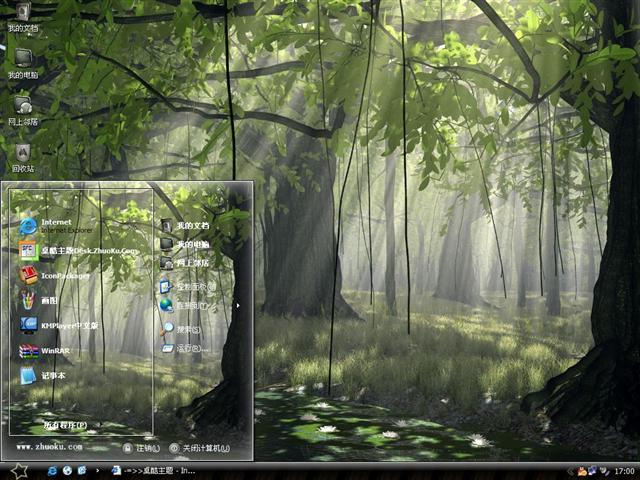Expand the submenu arrow in the start menu's right column
The image size is (640, 480).
pyautogui.click(x=238, y=305)
